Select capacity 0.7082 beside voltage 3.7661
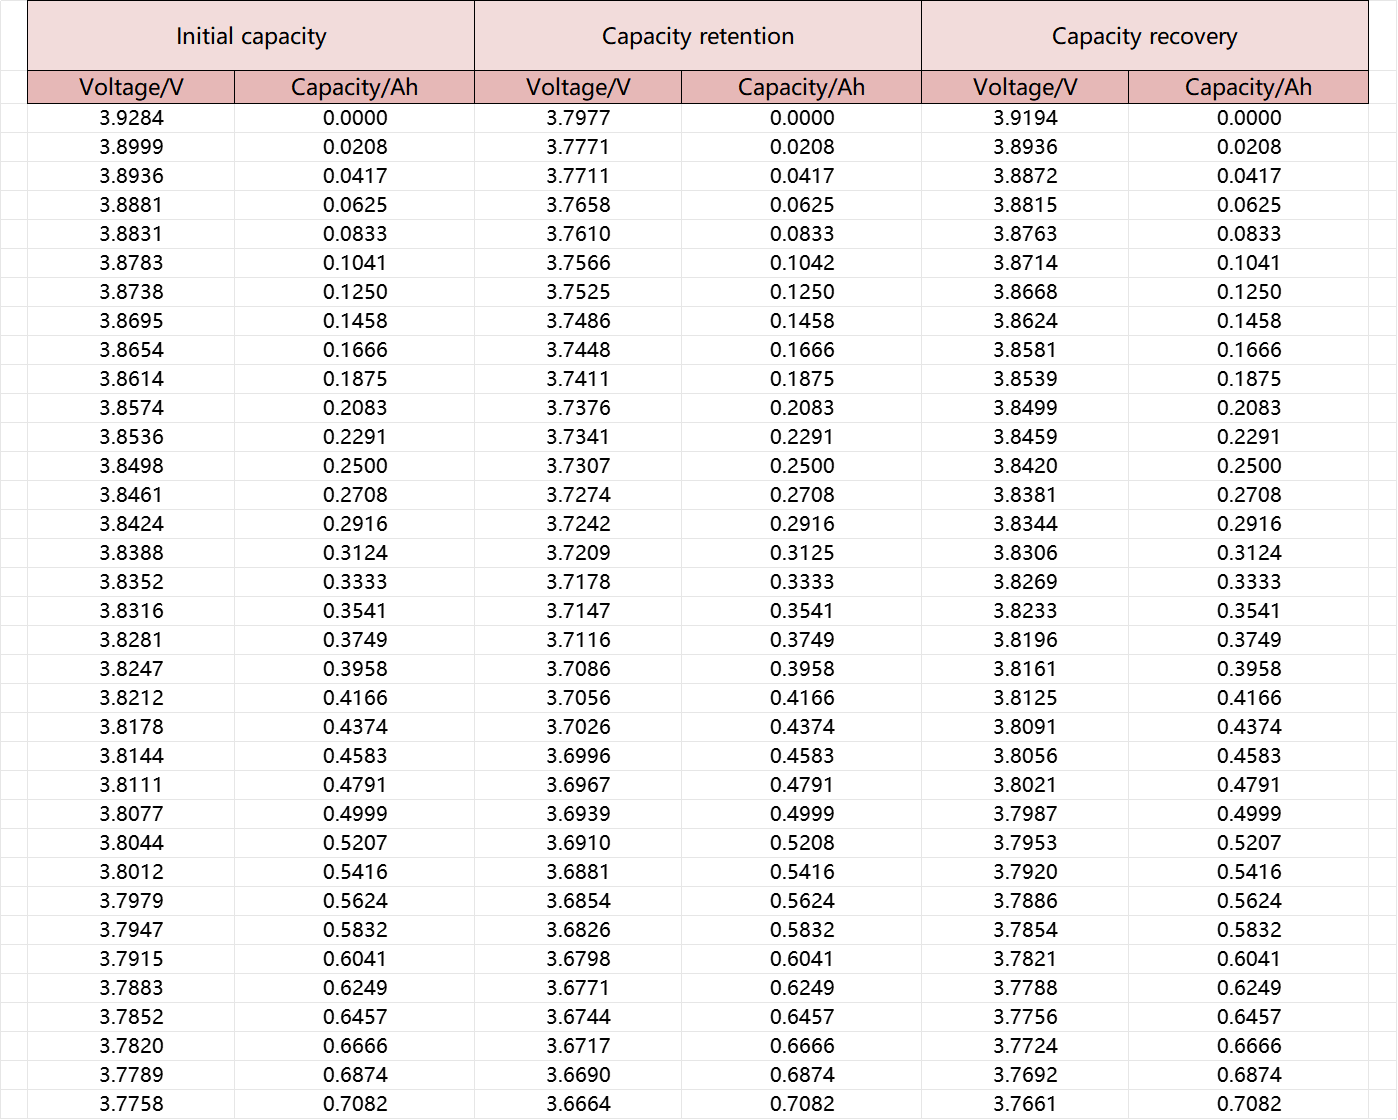1398x1120 pixels. [x=1249, y=1104]
